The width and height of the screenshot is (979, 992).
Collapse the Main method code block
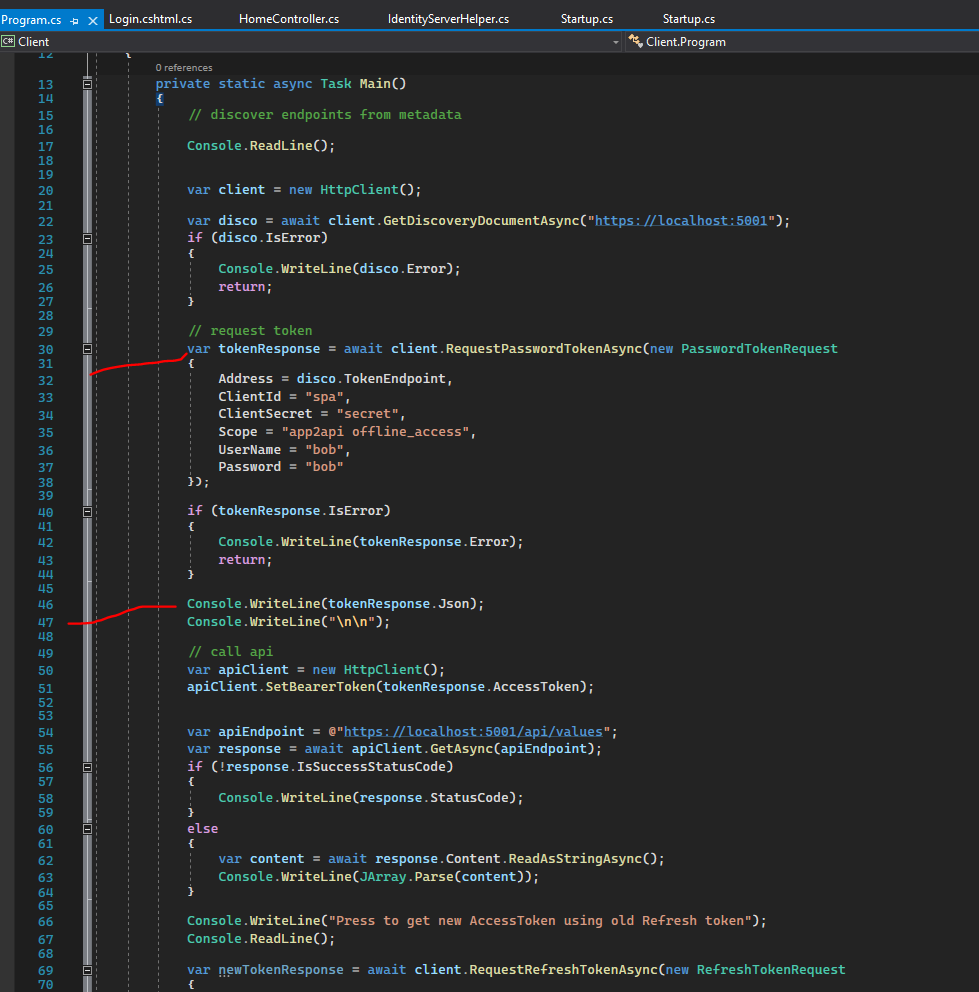coord(87,84)
